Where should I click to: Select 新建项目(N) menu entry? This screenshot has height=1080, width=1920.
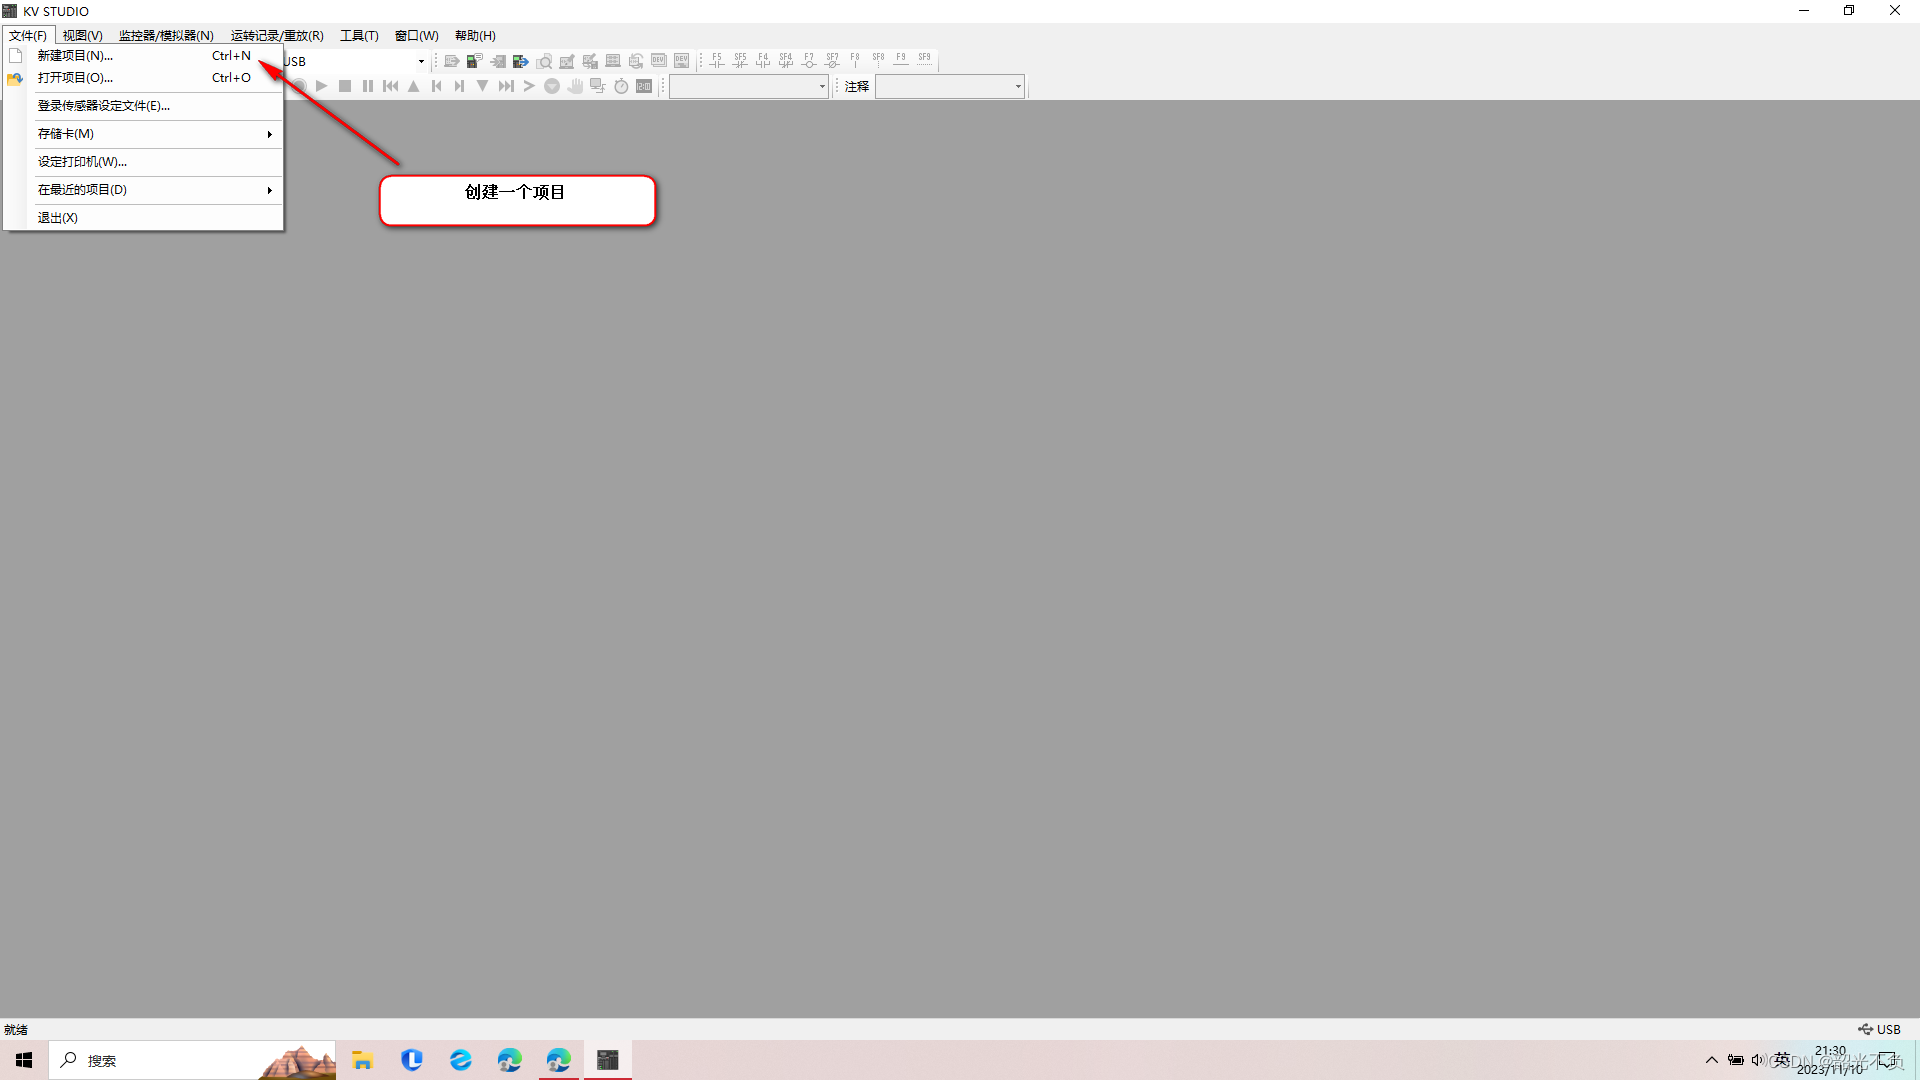(76, 56)
